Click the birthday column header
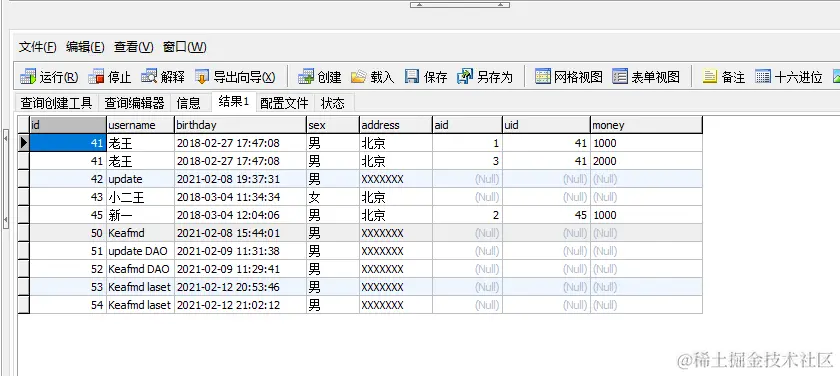Screen dimensions: 840x376 pyautogui.click(x=240, y=125)
